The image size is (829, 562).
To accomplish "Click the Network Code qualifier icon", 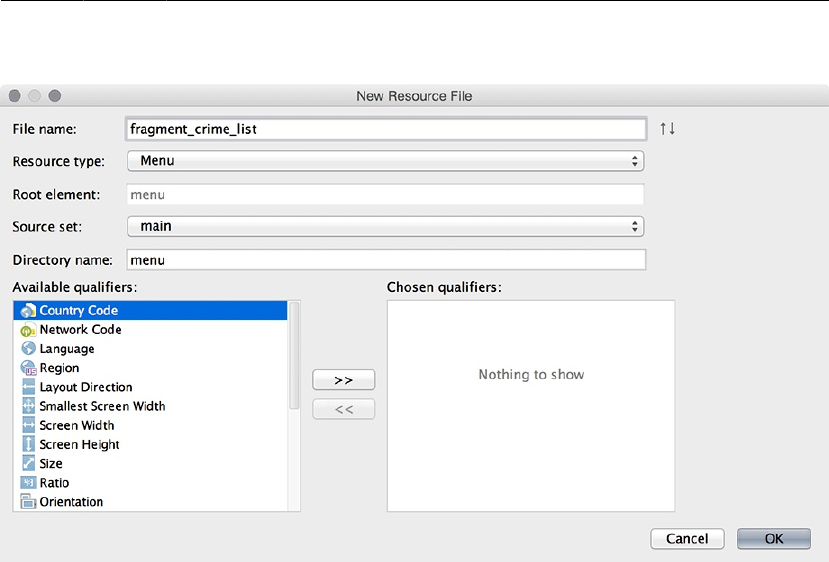I will 28,330.
